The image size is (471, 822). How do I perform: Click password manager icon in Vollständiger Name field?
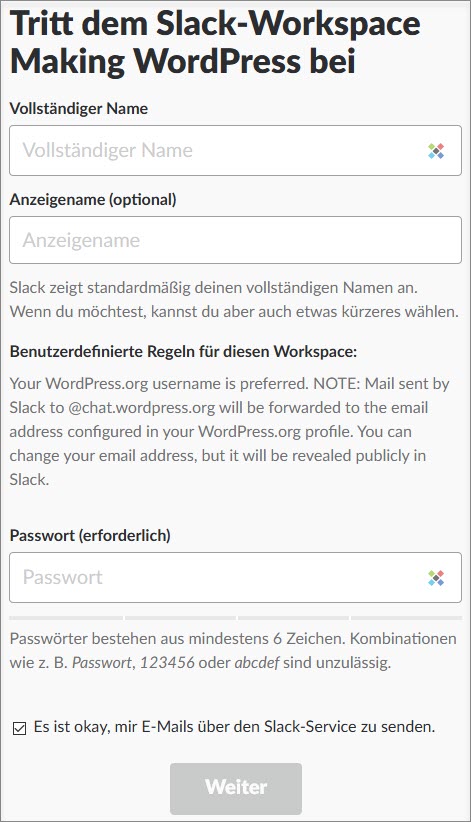(x=436, y=151)
